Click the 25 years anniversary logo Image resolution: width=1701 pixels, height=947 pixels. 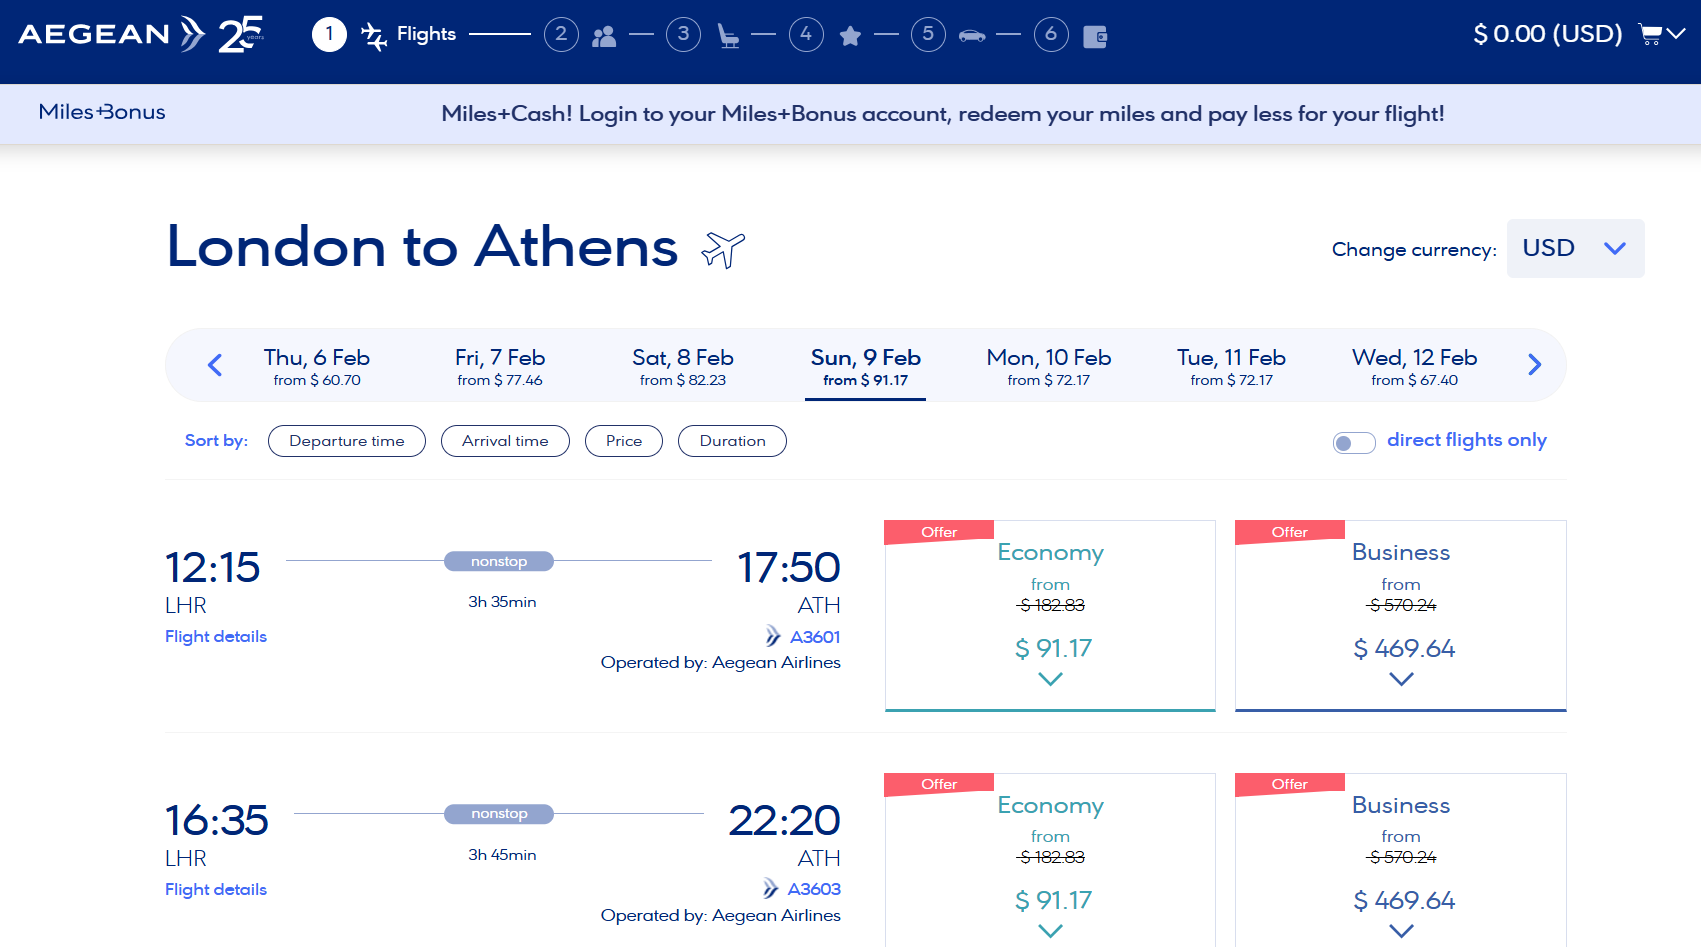[241, 34]
